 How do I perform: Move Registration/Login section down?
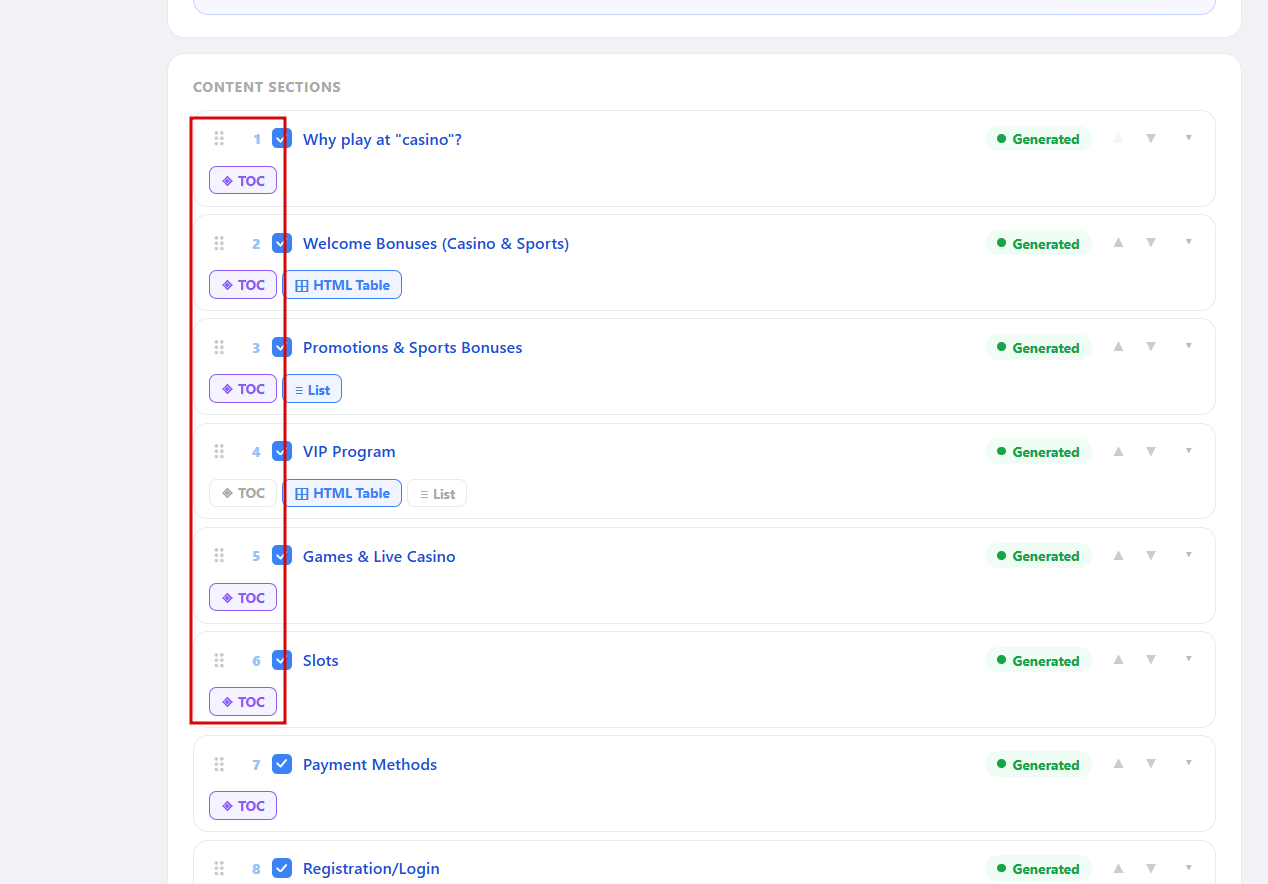pyautogui.click(x=1151, y=867)
